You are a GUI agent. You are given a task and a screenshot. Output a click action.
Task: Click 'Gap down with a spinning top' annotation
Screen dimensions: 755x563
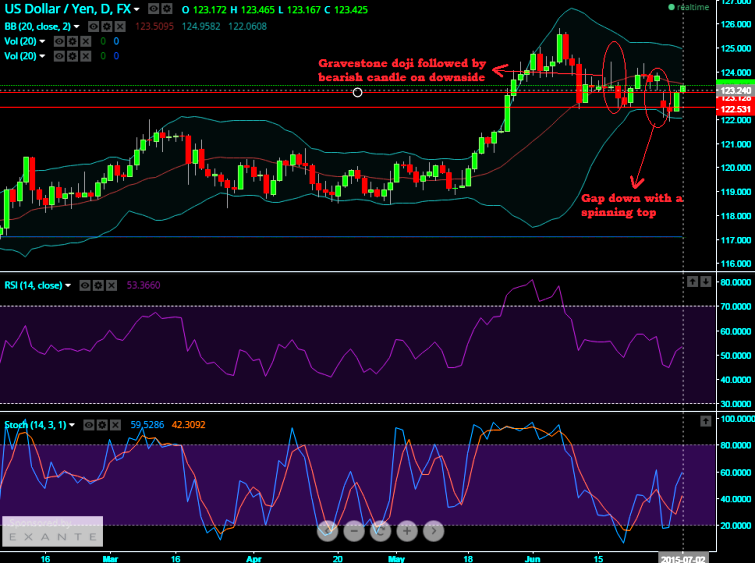point(632,205)
